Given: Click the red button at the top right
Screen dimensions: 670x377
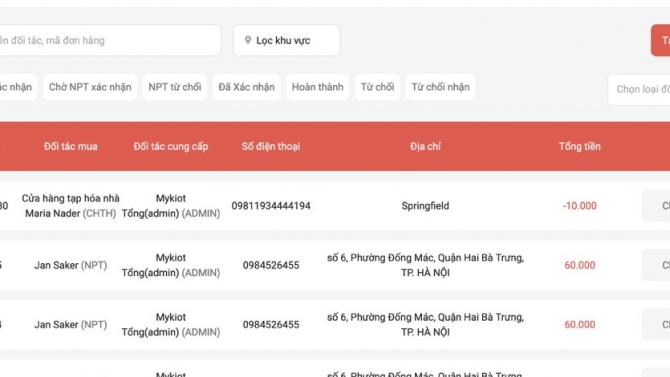Looking at the screenshot, I should [661, 40].
